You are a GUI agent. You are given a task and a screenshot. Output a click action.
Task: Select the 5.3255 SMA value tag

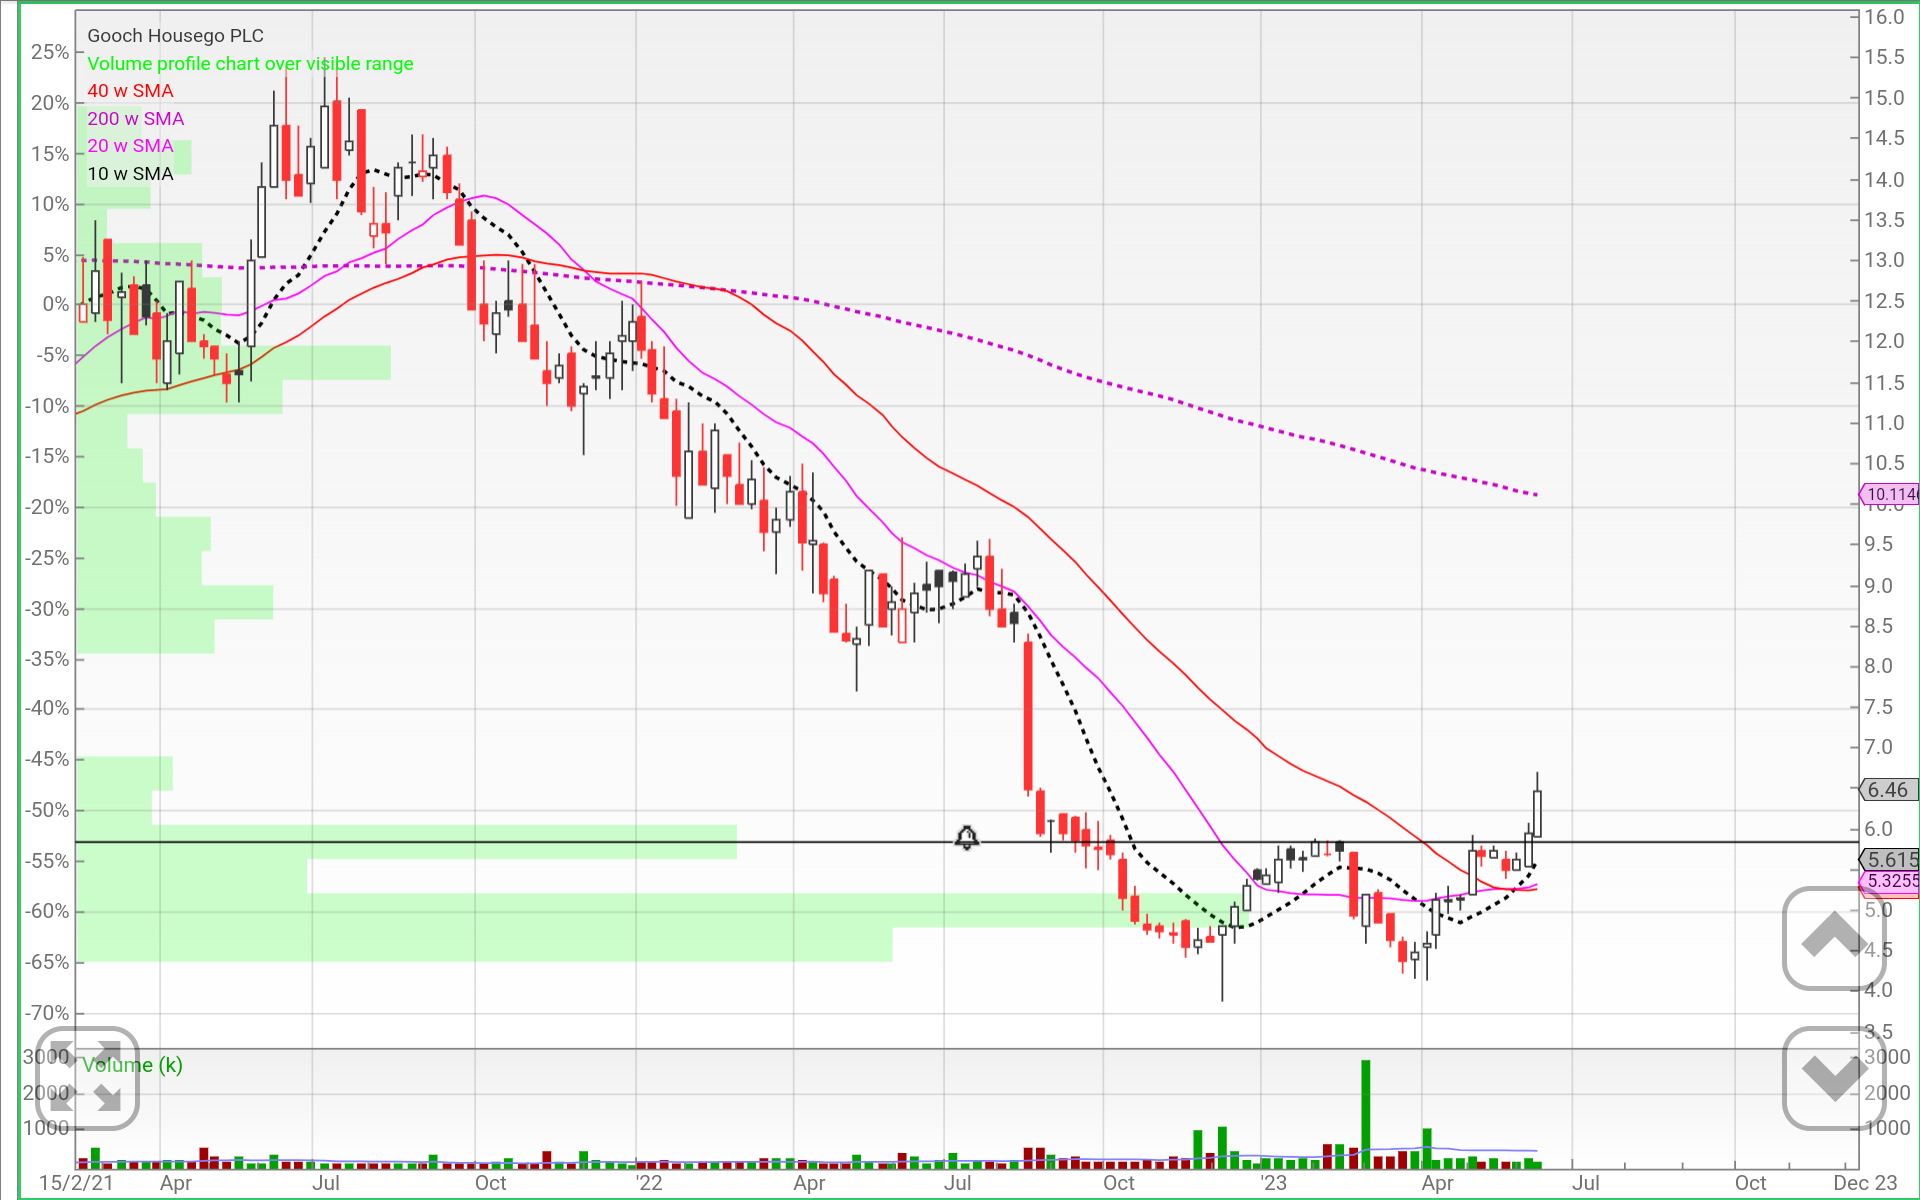[x=1889, y=881]
